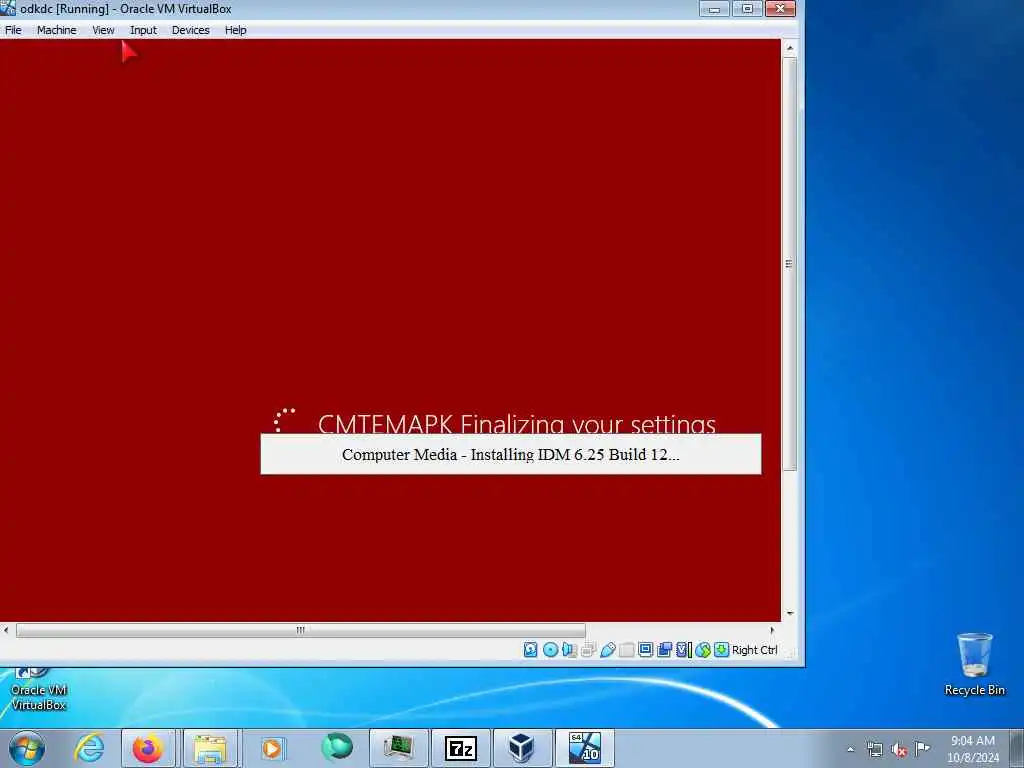Click the running VM taskbar button

click(x=584, y=748)
